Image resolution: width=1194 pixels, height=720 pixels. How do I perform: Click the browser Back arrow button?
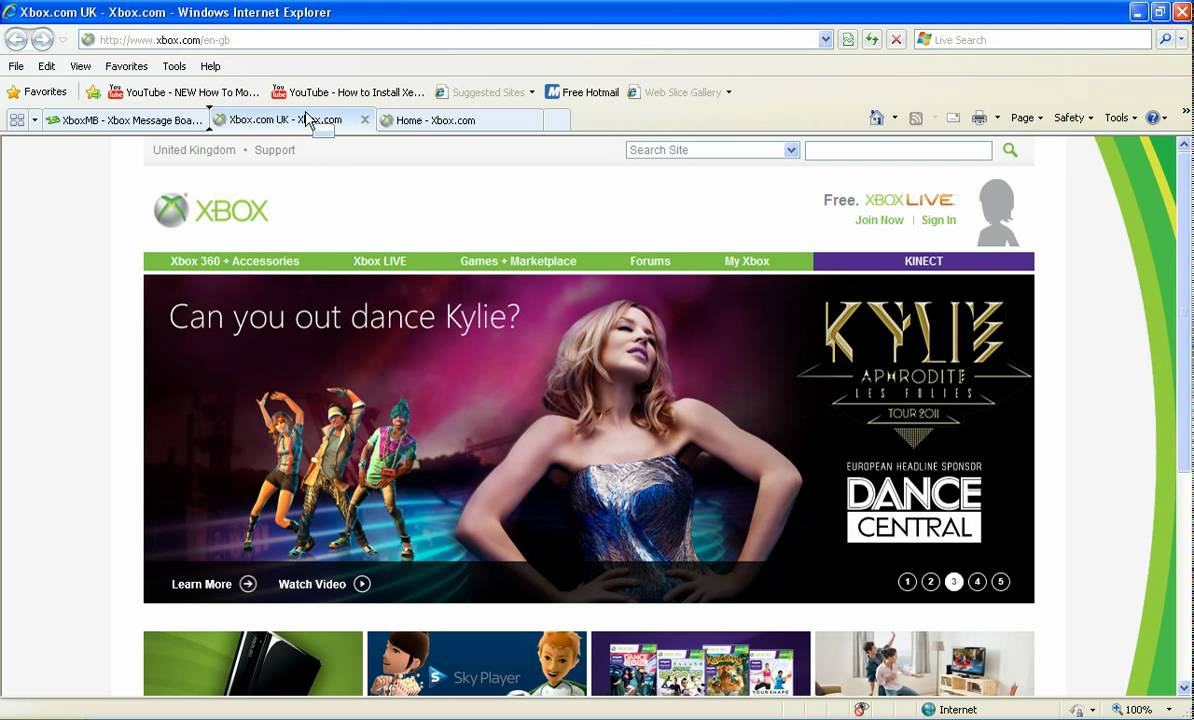click(16, 39)
